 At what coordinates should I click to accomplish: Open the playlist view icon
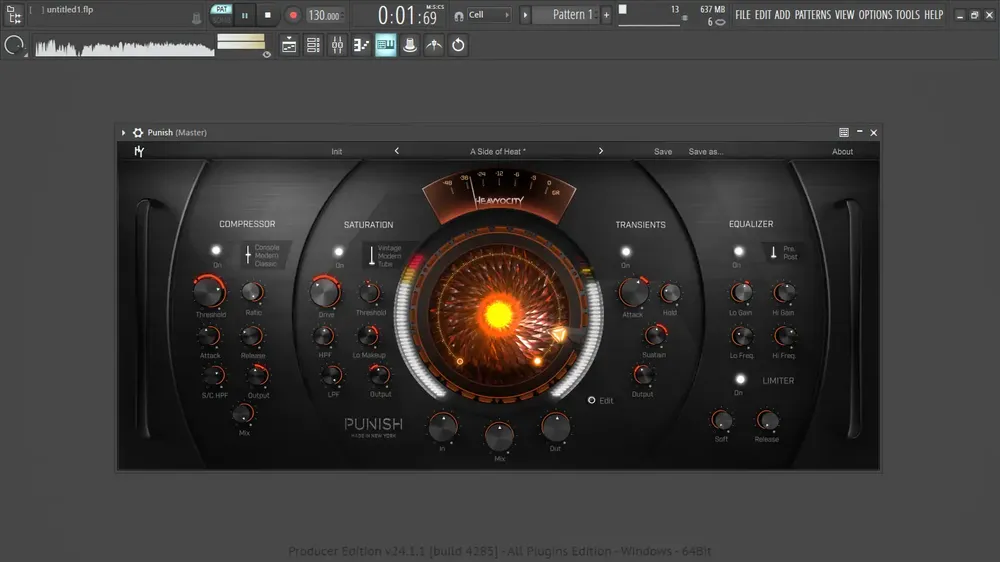(289, 45)
